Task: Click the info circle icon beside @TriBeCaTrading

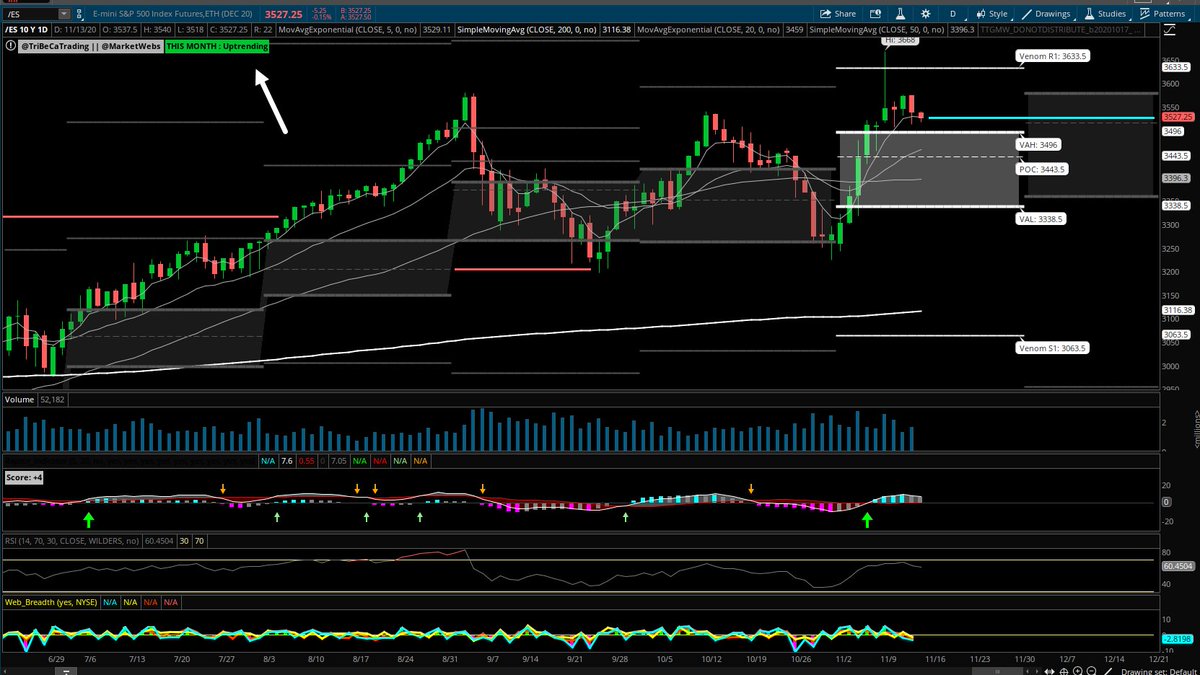Action: coord(10,46)
